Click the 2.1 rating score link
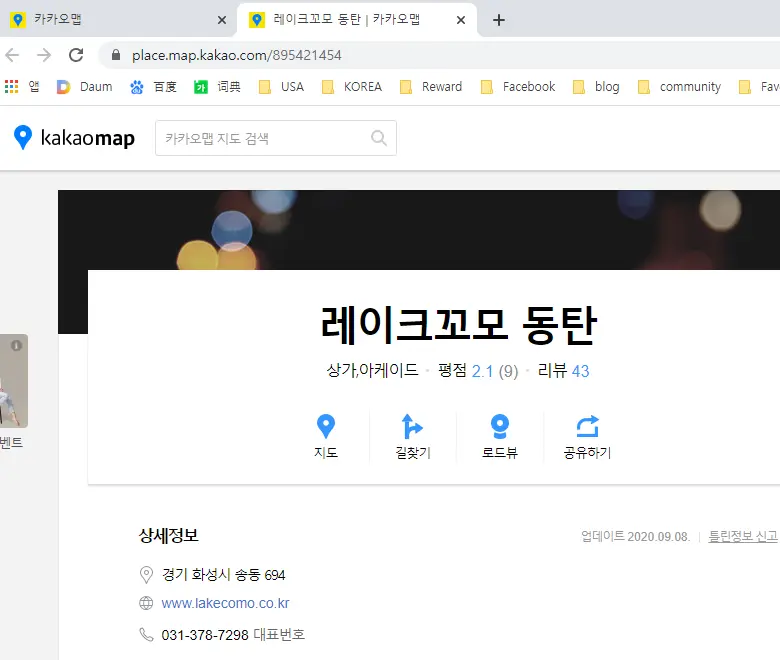This screenshot has height=660, width=780. pos(482,371)
